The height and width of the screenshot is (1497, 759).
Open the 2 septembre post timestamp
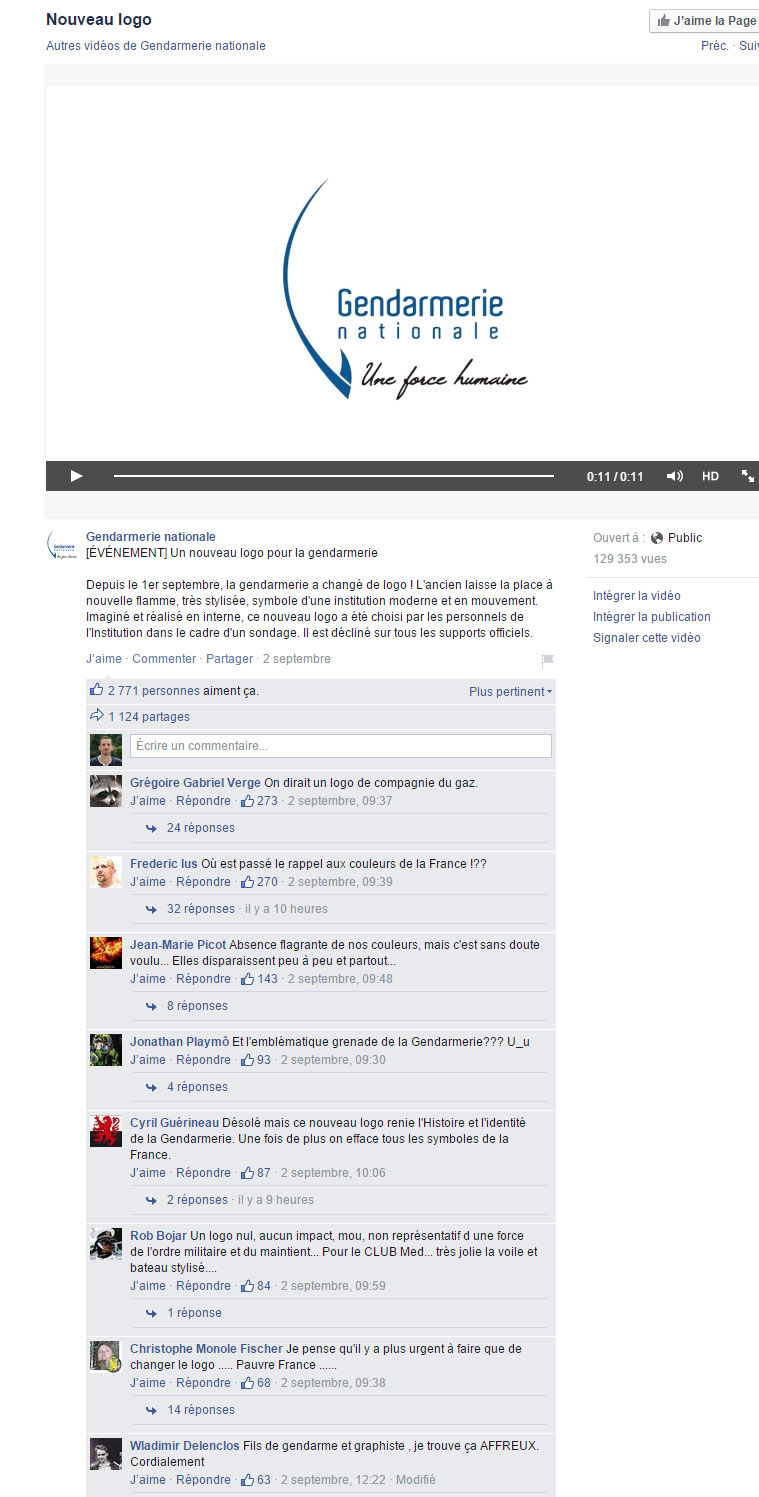coord(296,659)
